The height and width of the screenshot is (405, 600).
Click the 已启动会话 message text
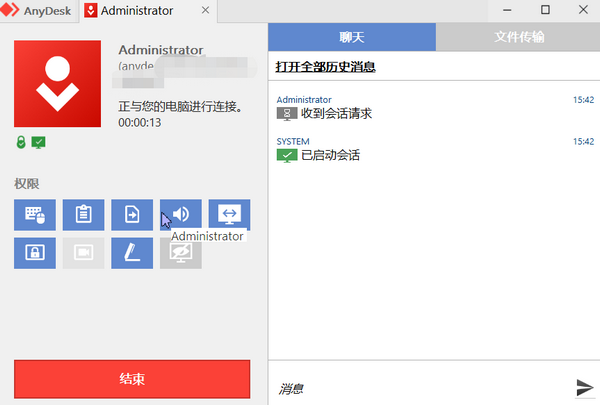[331, 155]
